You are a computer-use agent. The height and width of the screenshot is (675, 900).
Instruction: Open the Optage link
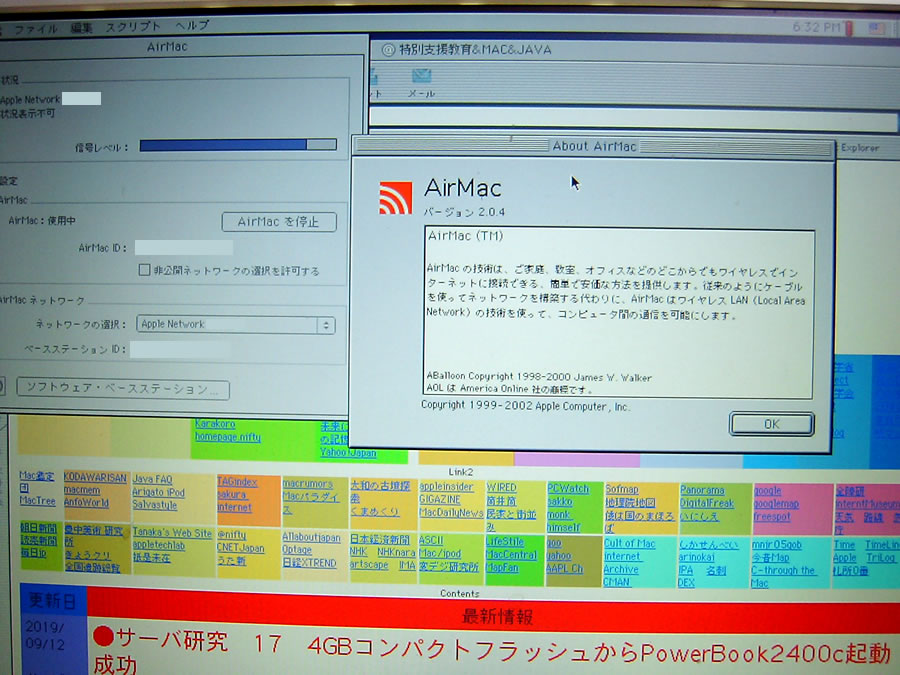pyautogui.click(x=297, y=550)
